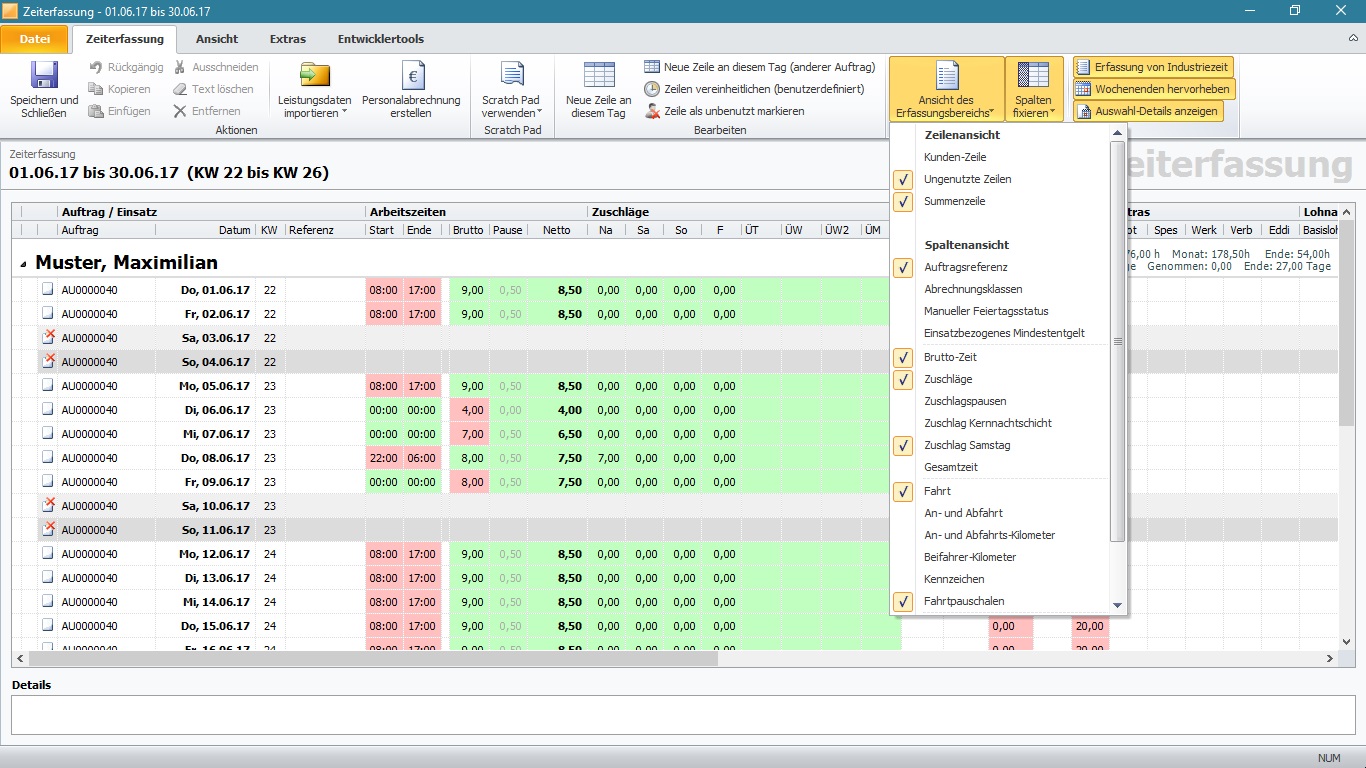Click Zeilen vereinheitlichen (benutzerdefiniert)
Image resolution: width=1366 pixels, height=768 pixels.
(763, 89)
